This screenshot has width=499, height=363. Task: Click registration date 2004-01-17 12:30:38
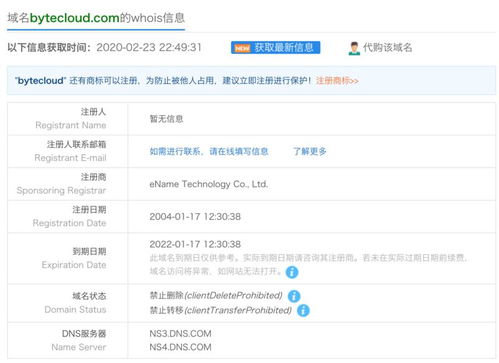[x=195, y=217]
